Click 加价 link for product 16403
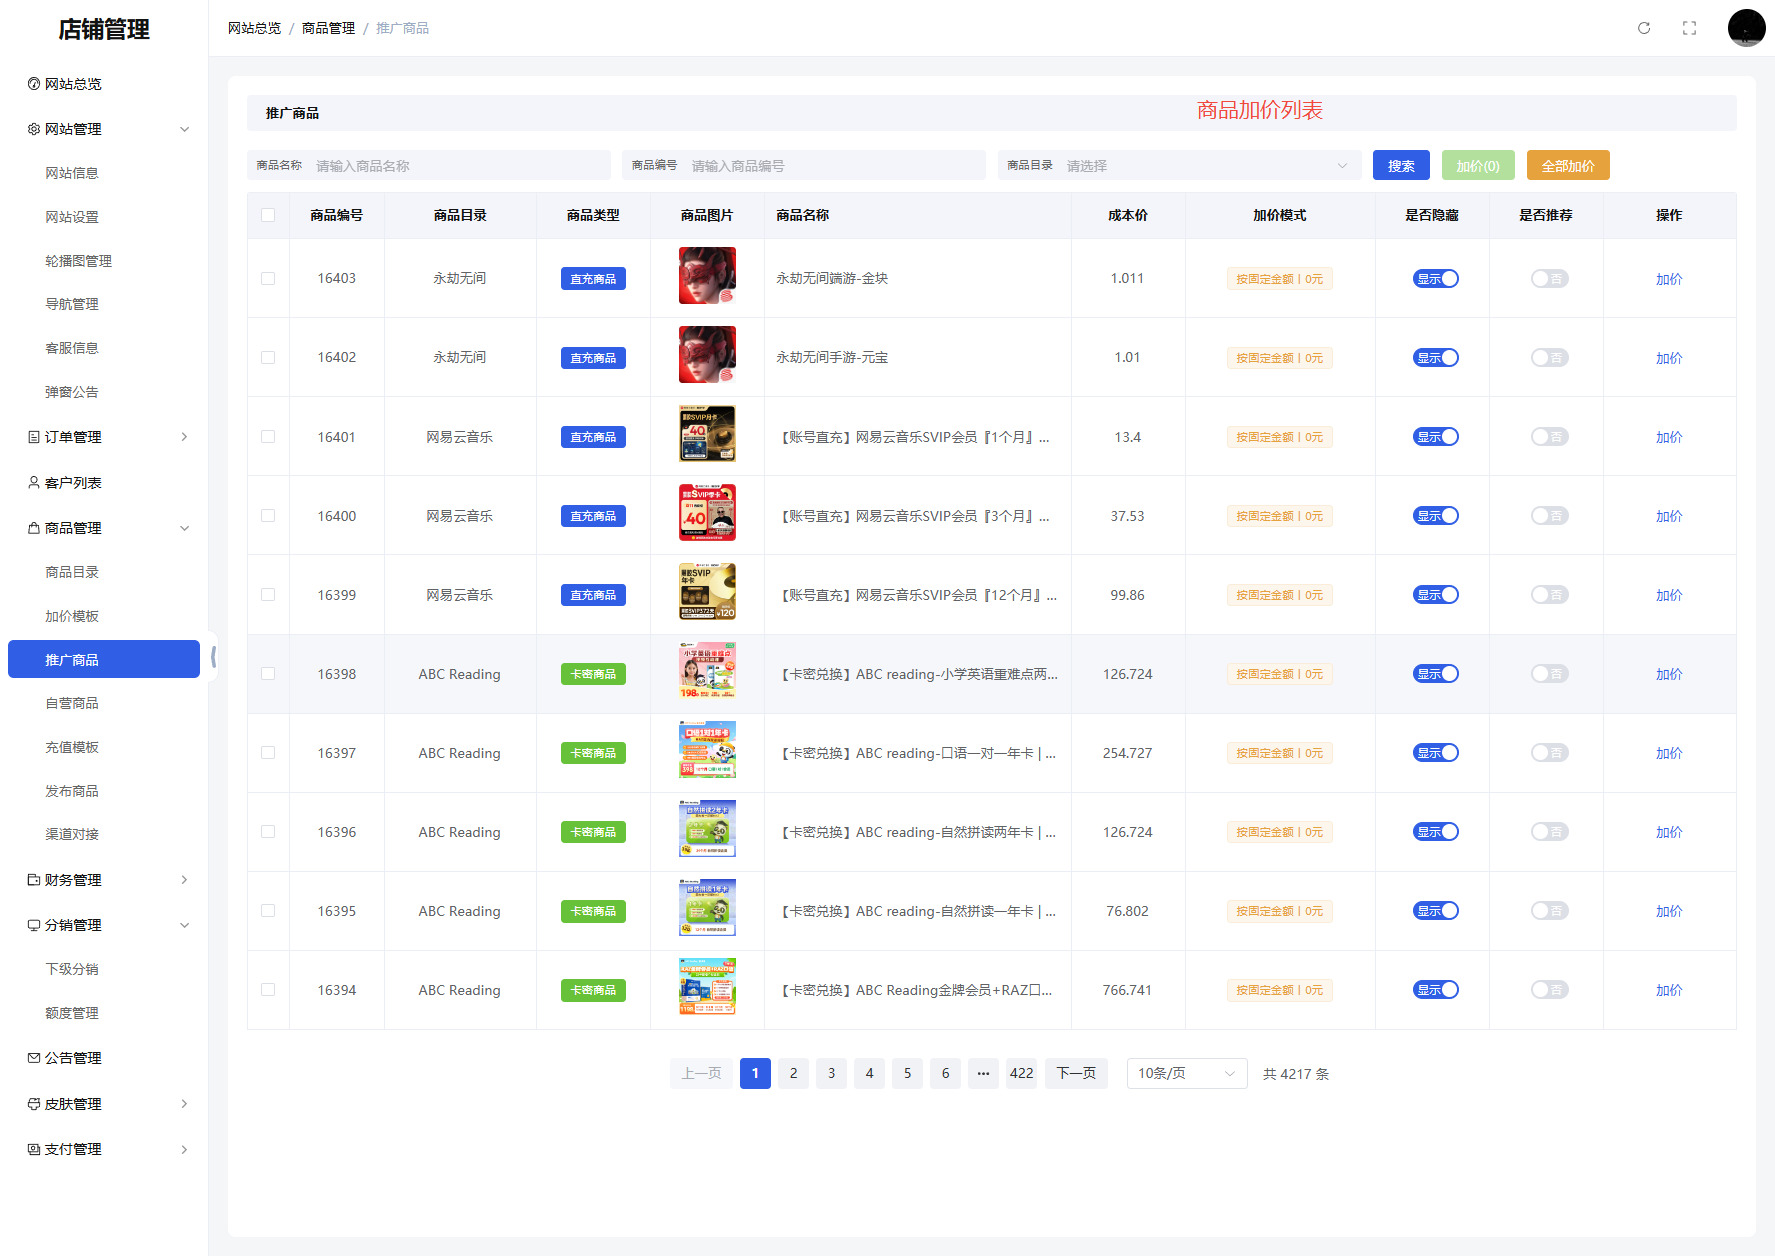This screenshot has height=1256, width=1775. [1669, 279]
